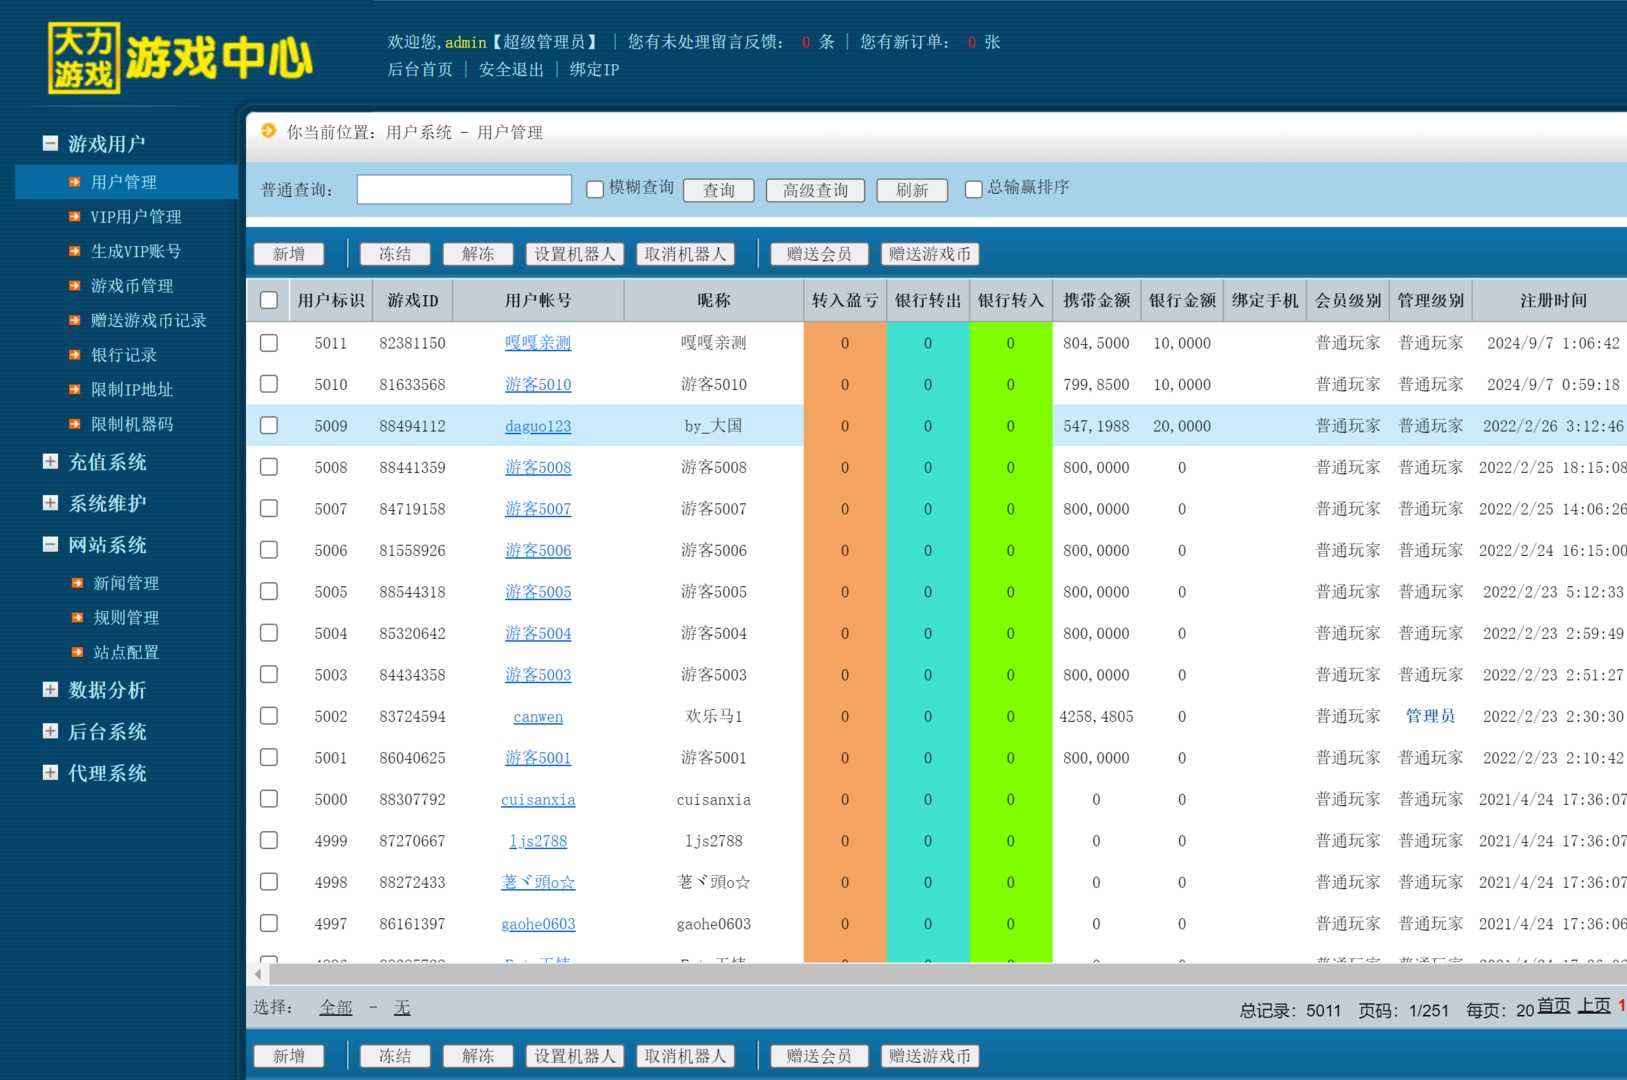The width and height of the screenshot is (1627, 1080).
Task: Click the arrow icon beside 限制IP地址
Action: 74,390
